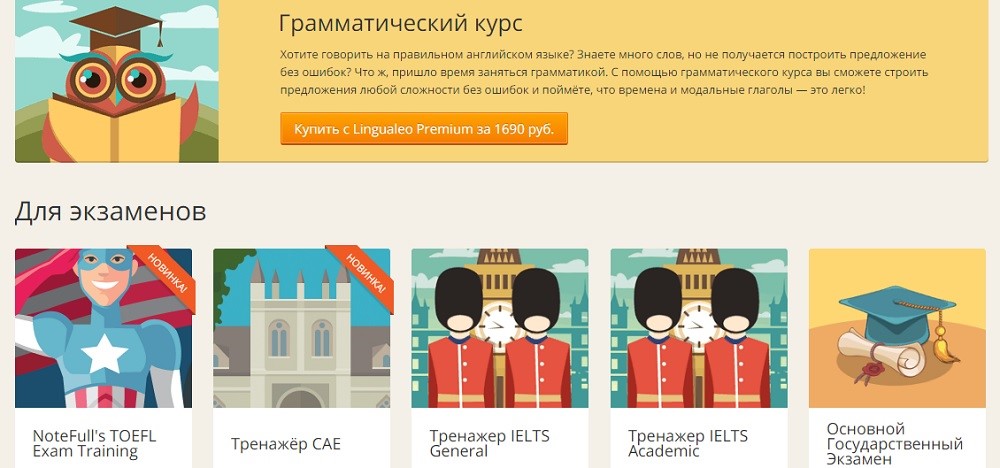1000x468 pixels.
Task: Select the Тренажер IELTS Academic title
Action: (688, 444)
